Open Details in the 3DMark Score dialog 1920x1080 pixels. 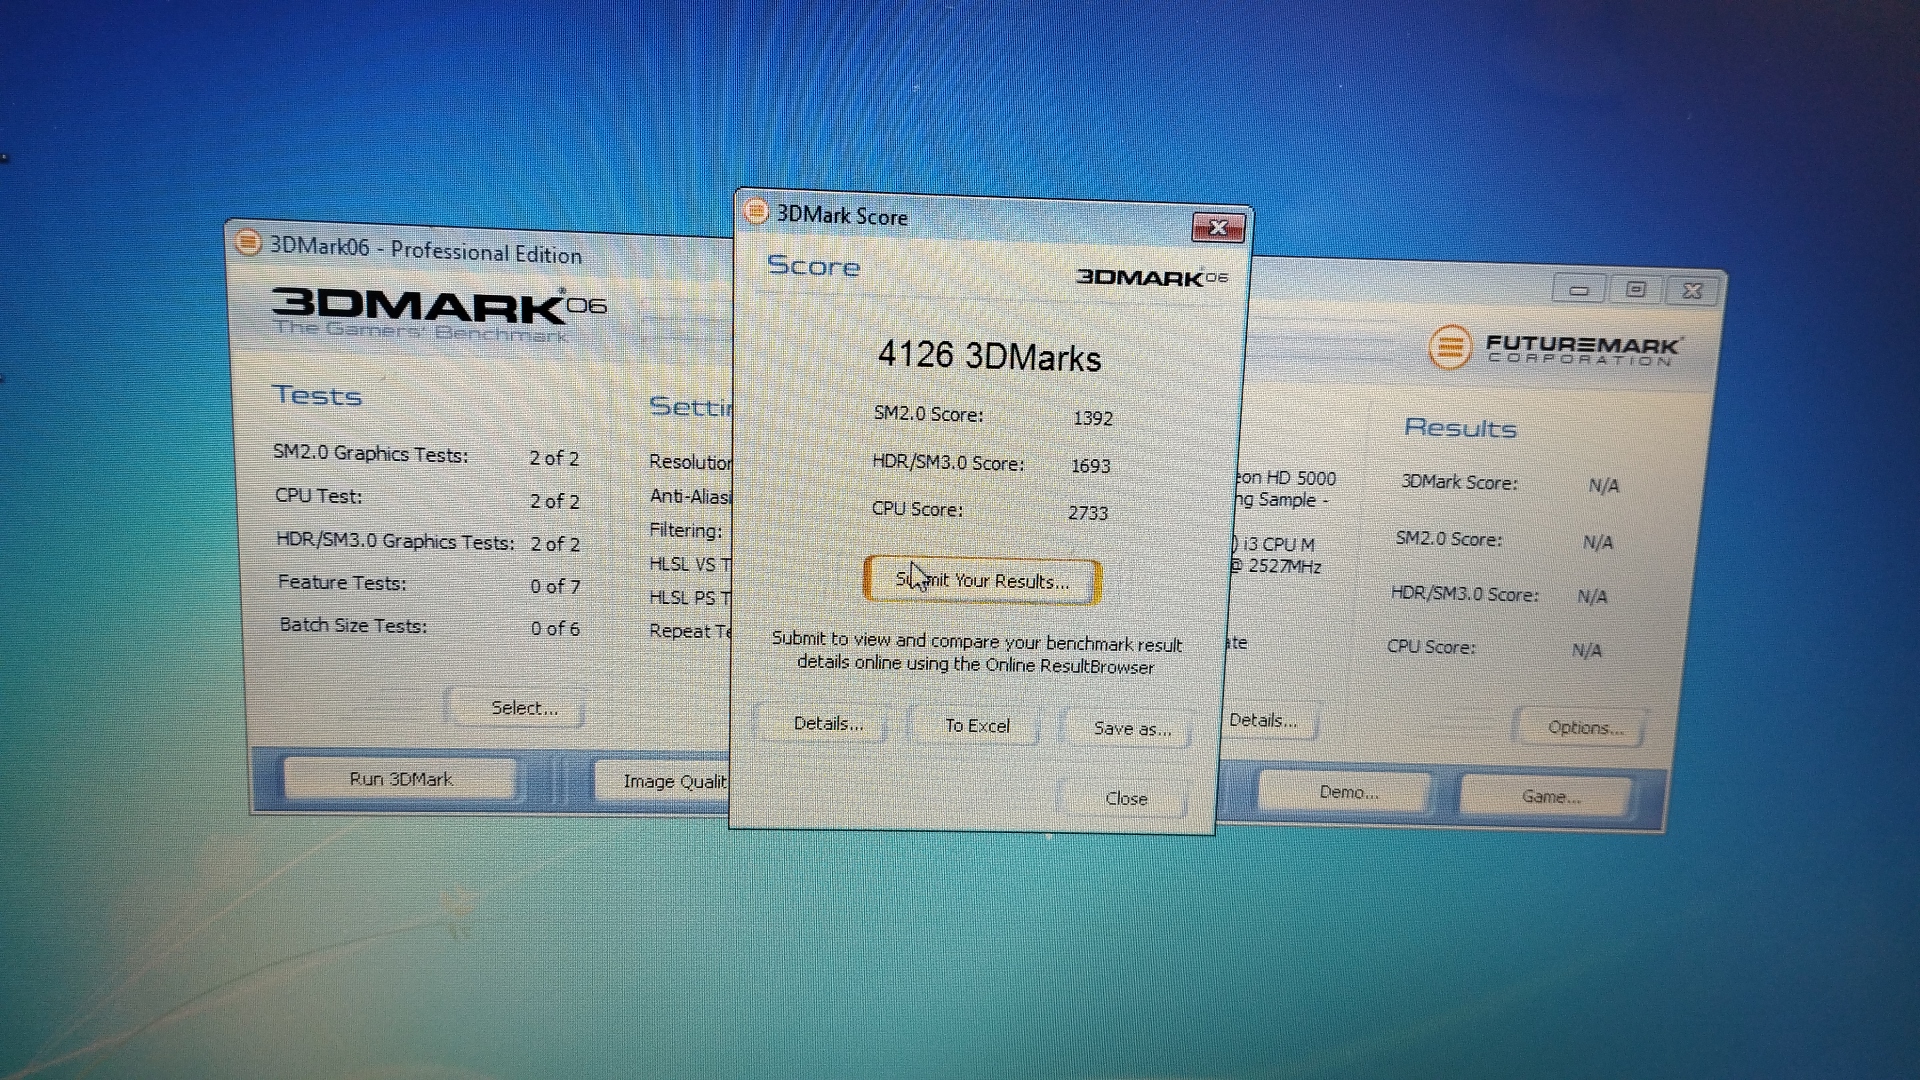[828, 723]
